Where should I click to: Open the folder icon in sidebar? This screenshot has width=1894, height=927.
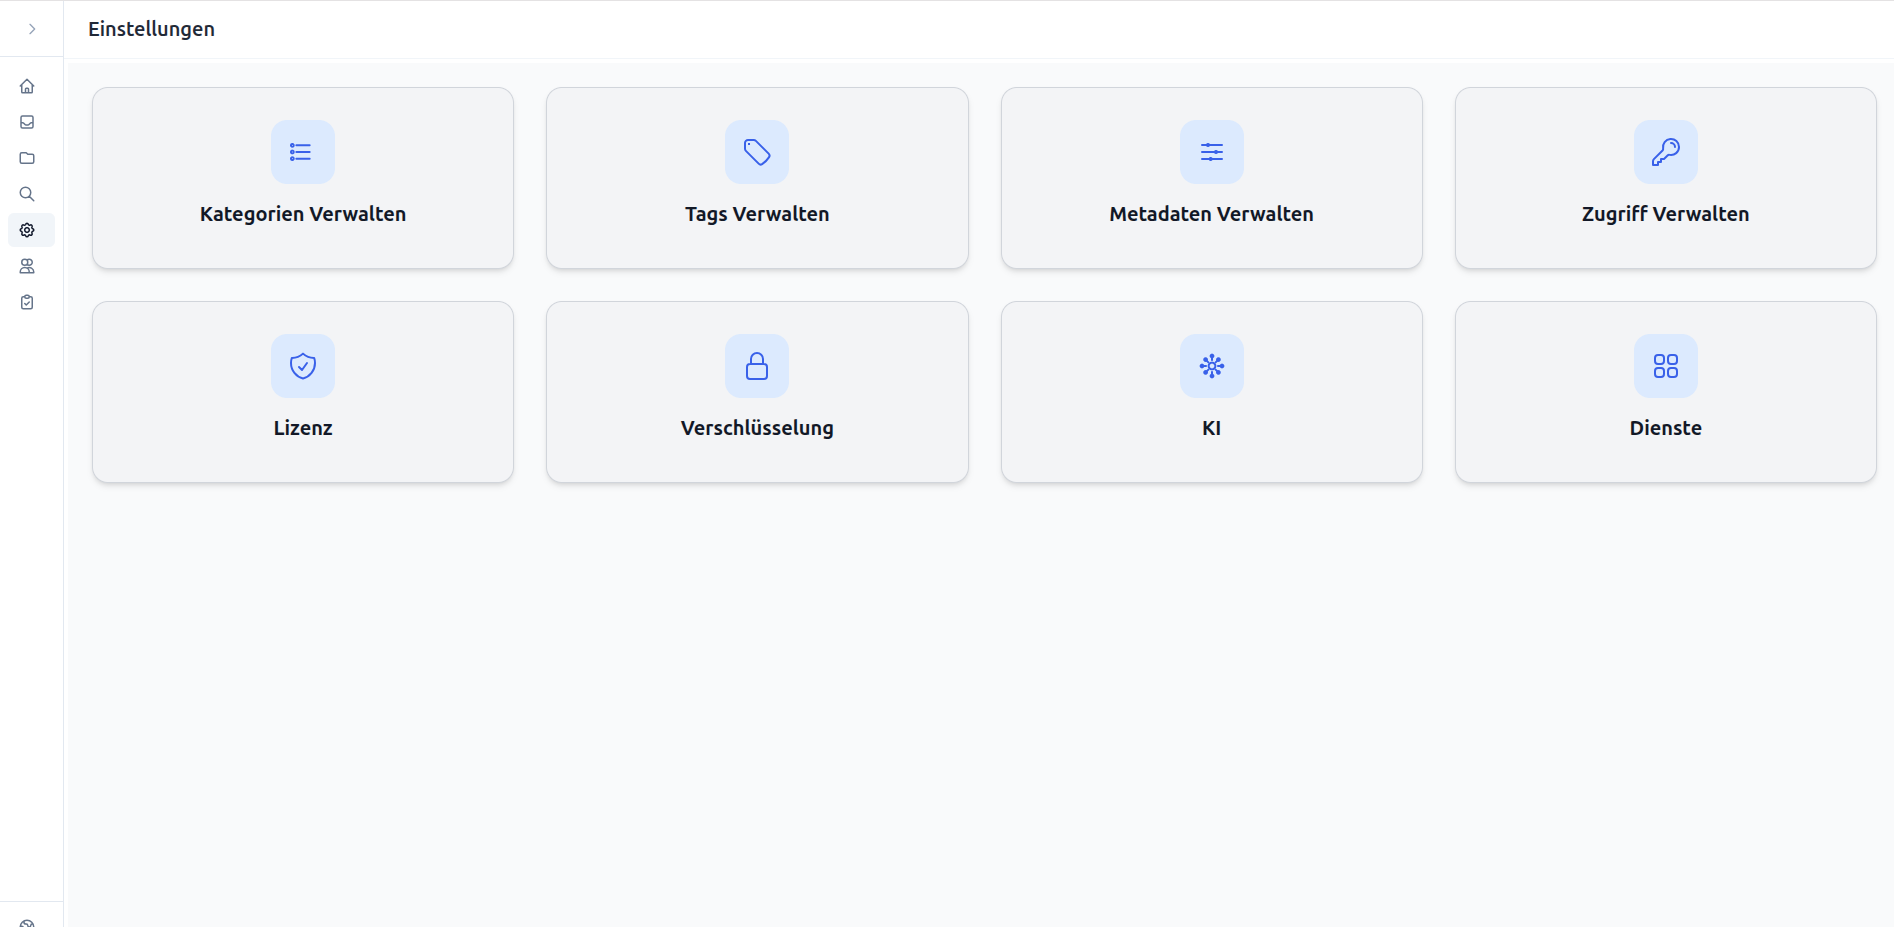pos(27,158)
